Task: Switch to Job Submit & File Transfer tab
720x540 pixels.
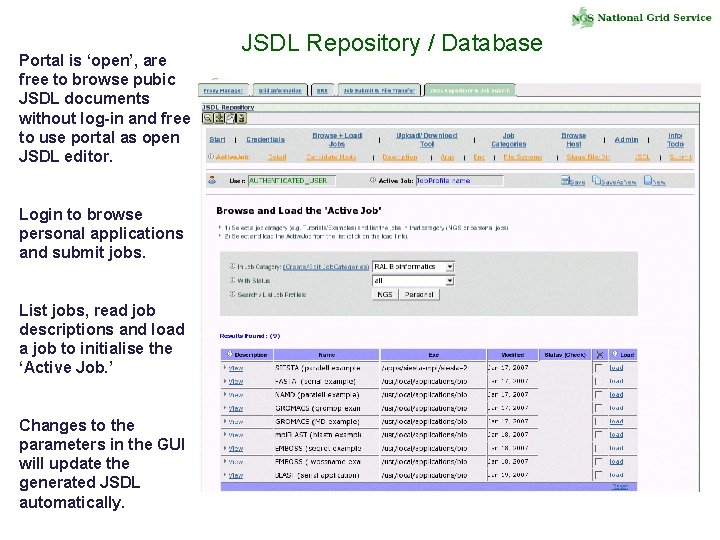Action: tap(379, 90)
